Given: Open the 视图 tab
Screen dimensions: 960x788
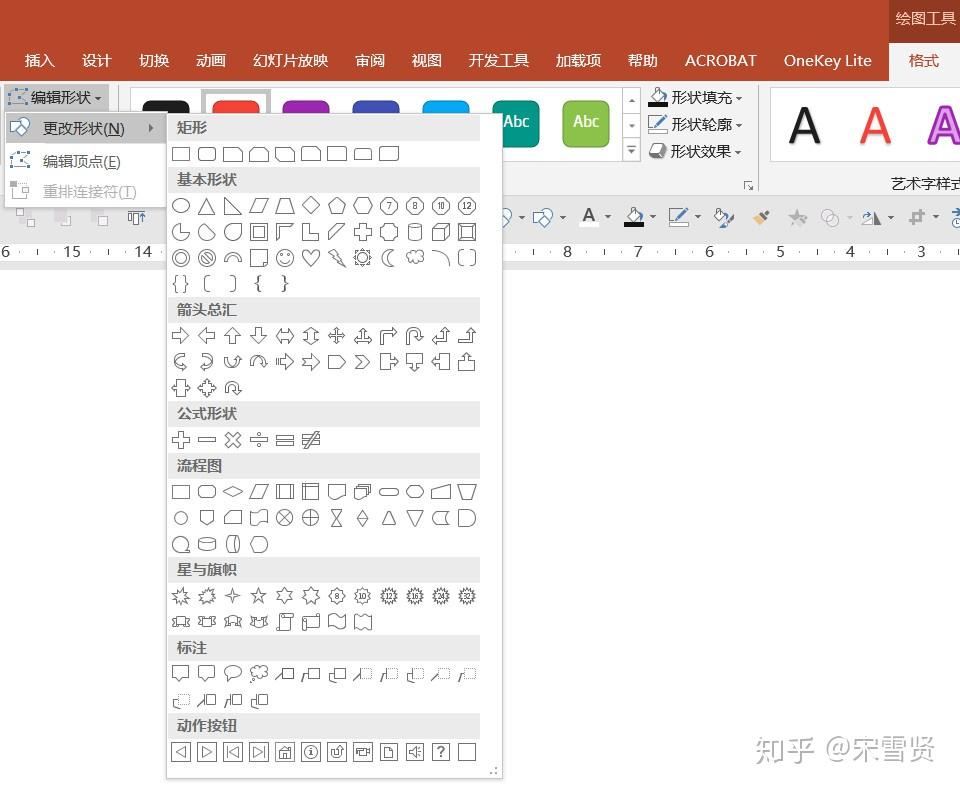Looking at the screenshot, I should [426, 61].
